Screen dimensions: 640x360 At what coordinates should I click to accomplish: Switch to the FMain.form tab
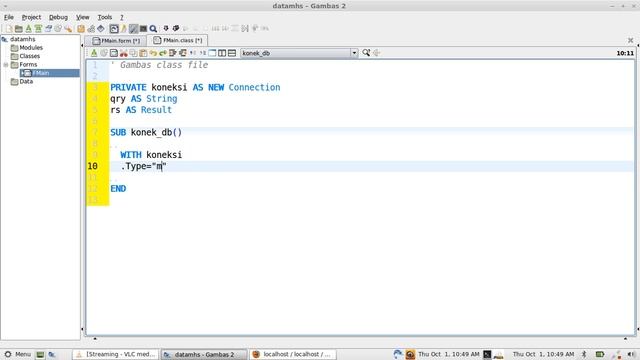tap(116, 41)
